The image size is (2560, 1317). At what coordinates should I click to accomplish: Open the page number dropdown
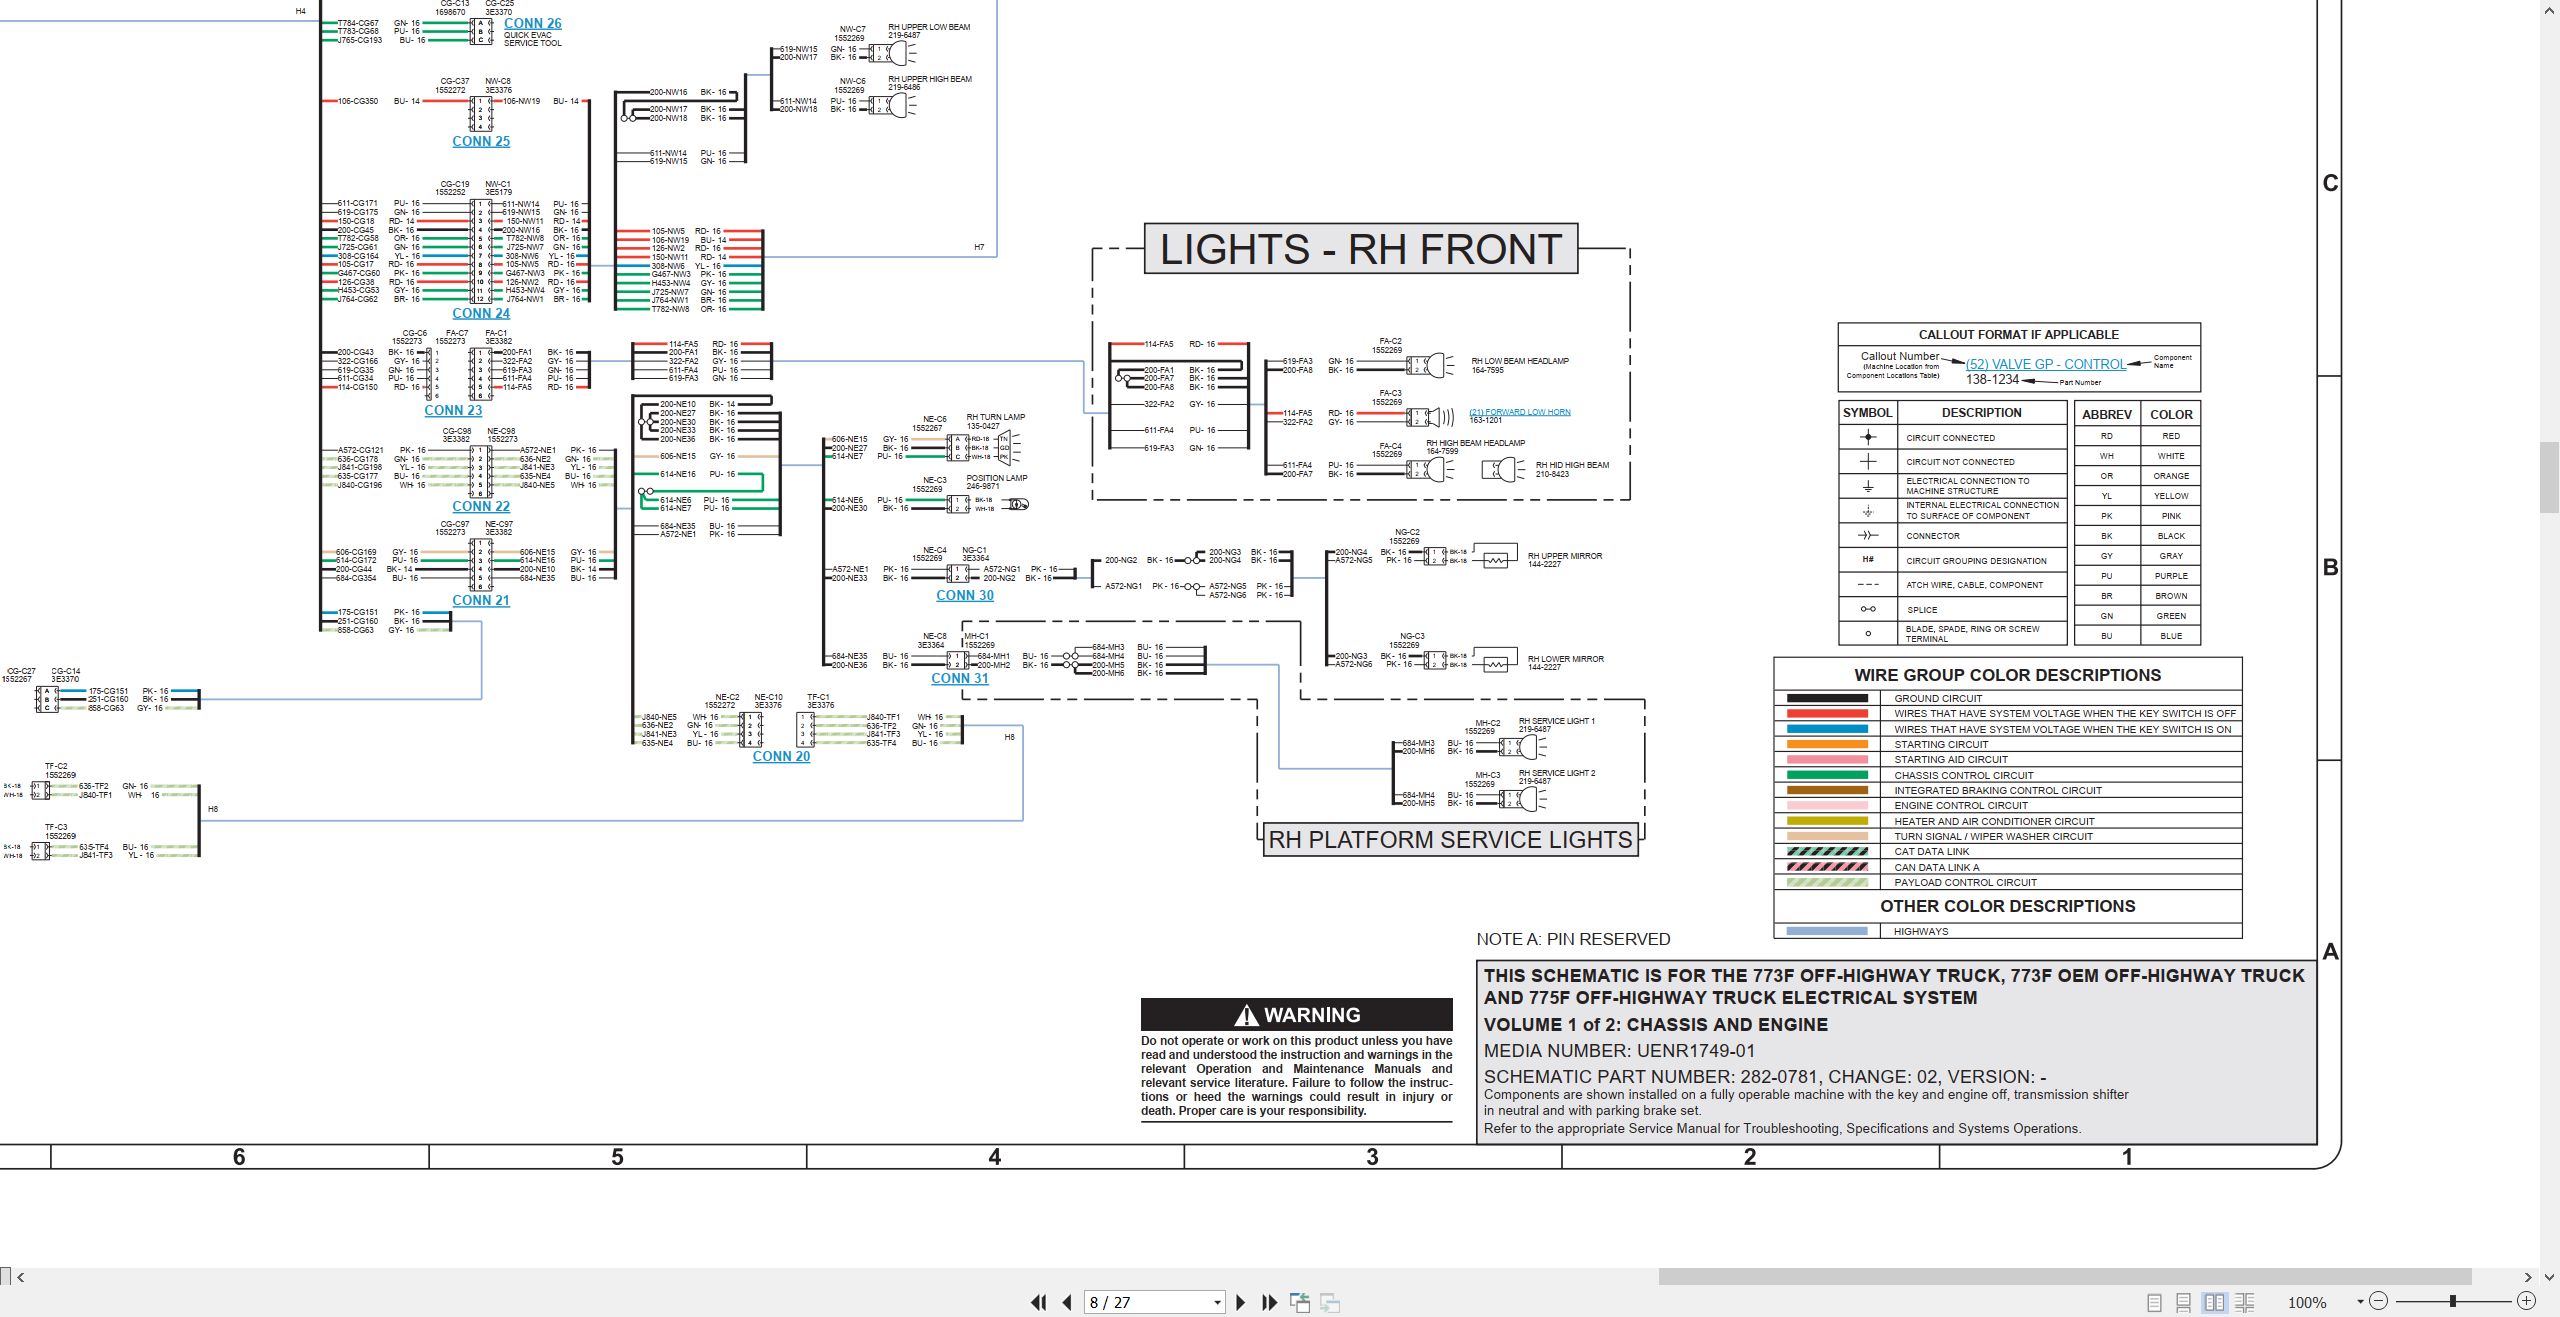1217,1302
